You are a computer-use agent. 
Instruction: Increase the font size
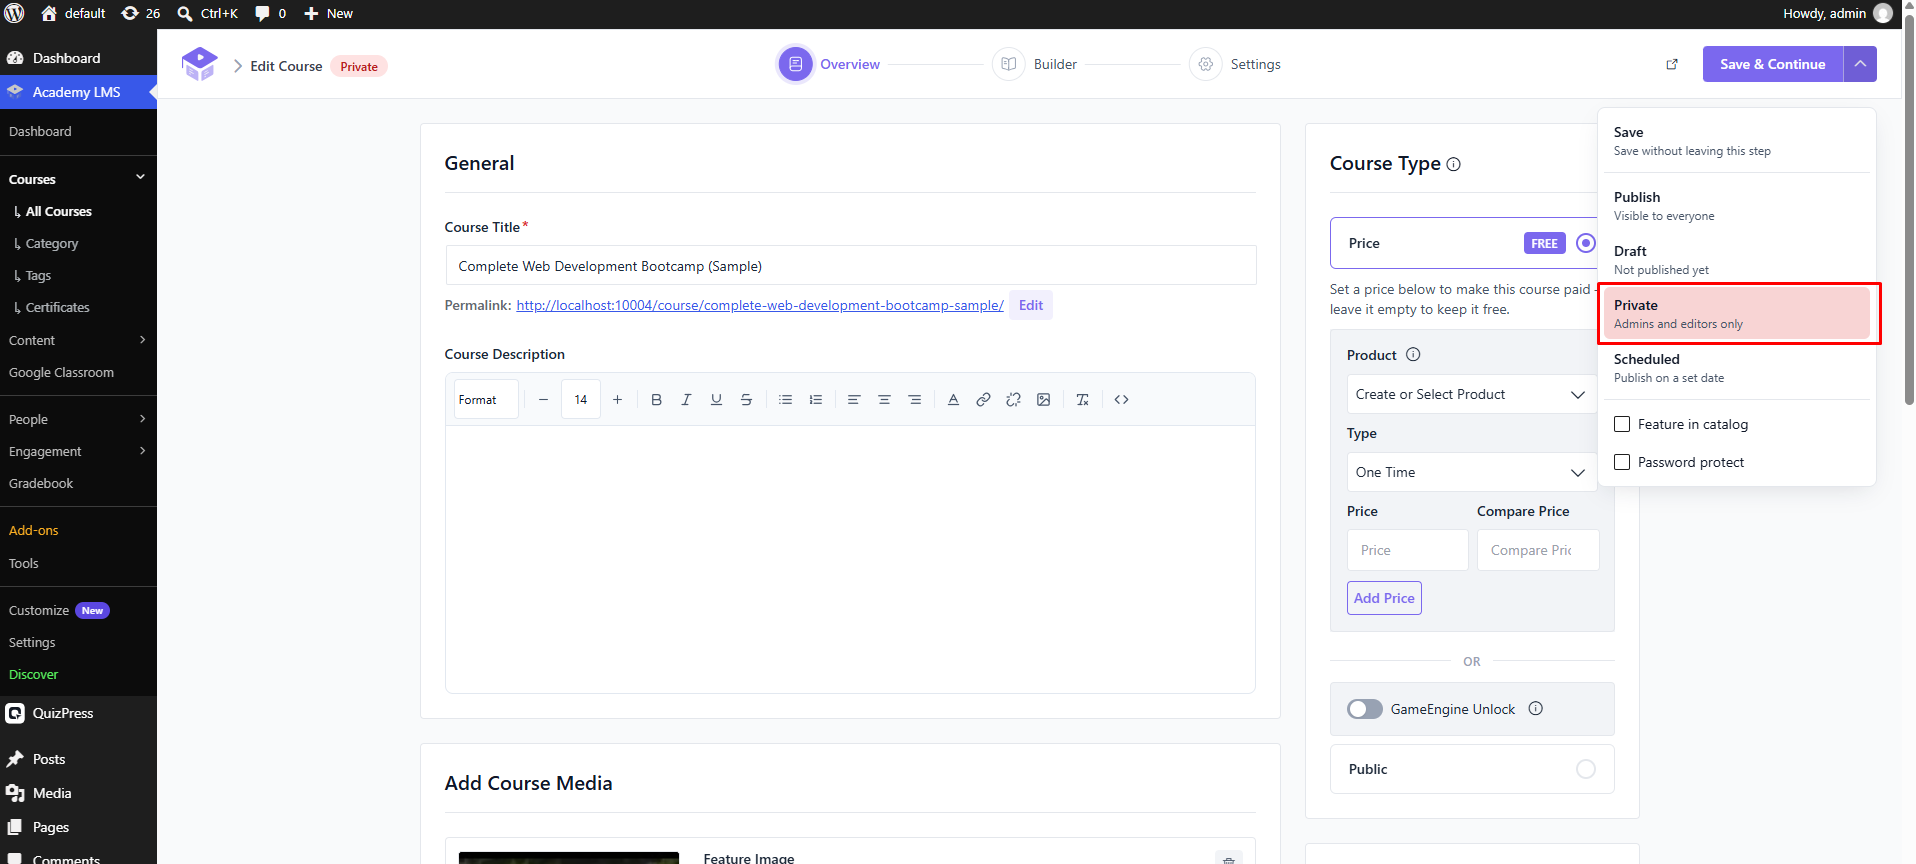[x=617, y=399]
